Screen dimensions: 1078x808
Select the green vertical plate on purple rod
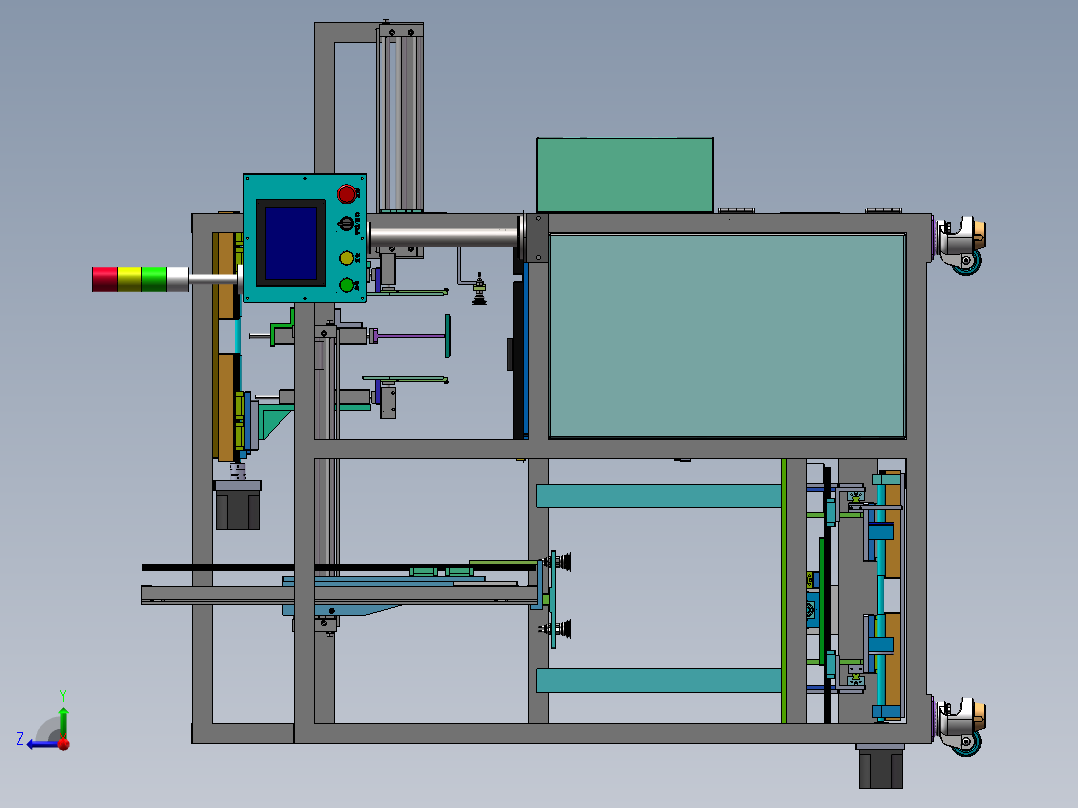[x=448, y=336]
